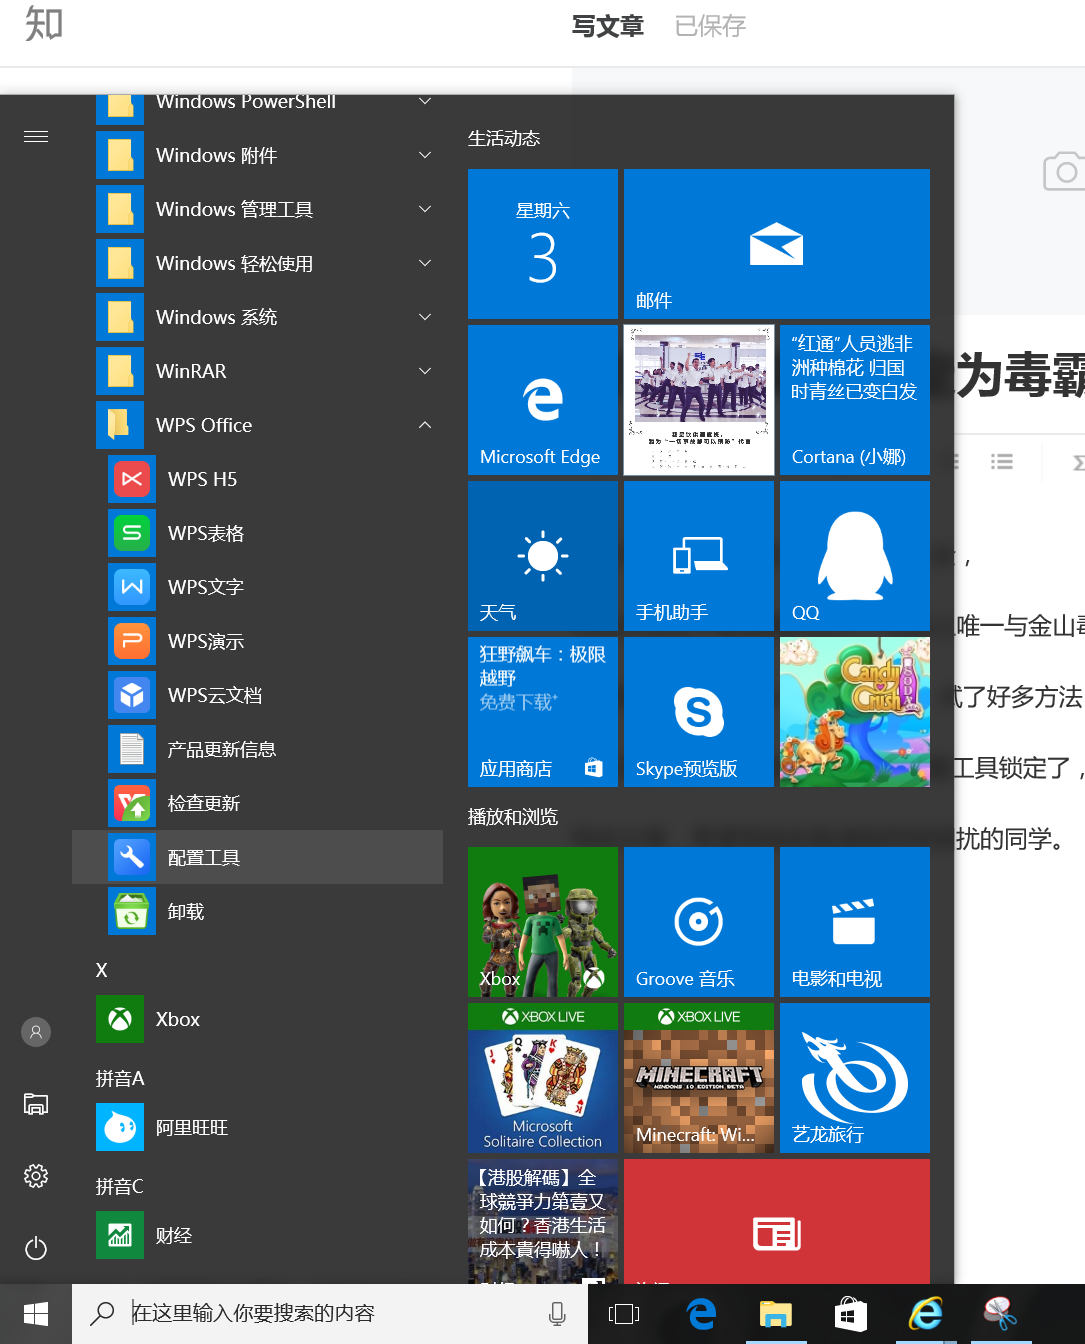Click the Microsoft Edge tile
Screen dimensions: 1085x1344
[x=543, y=400]
